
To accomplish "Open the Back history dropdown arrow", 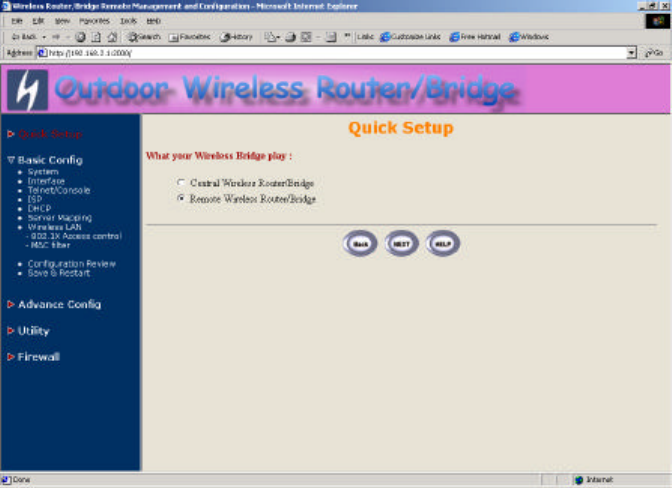I will point(44,37).
